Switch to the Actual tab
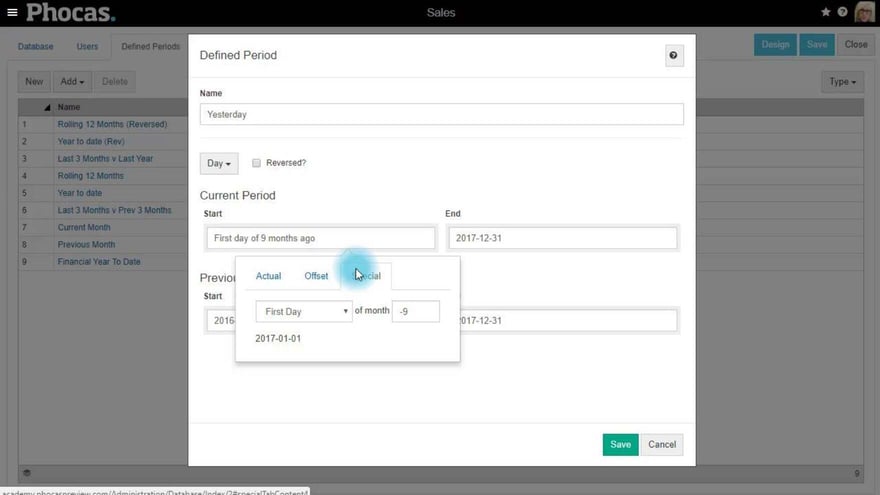 click(268, 276)
